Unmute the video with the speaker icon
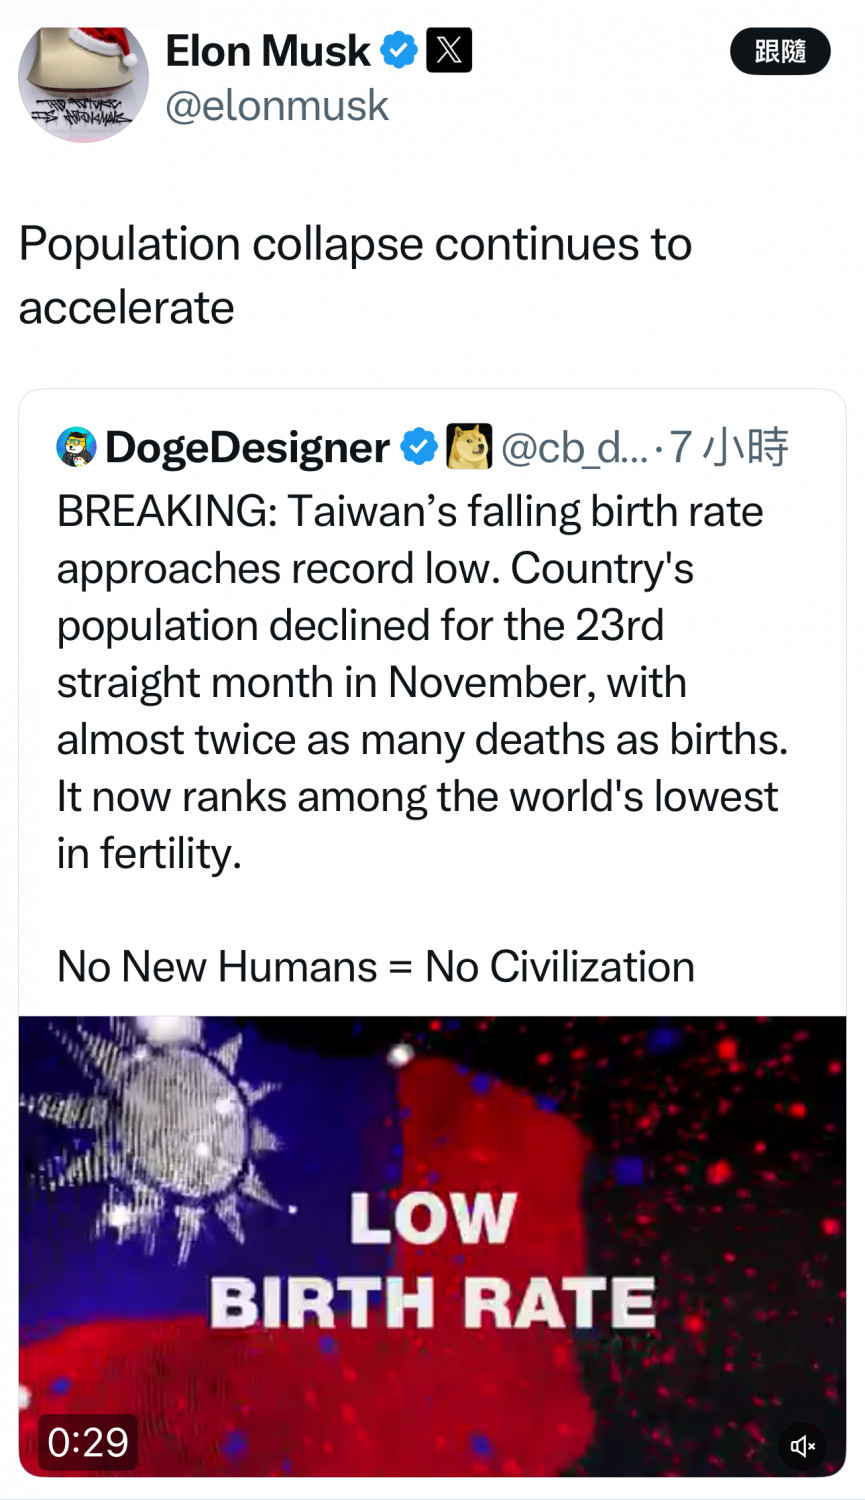Viewport: 865px width, 1500px height. 802,1445
